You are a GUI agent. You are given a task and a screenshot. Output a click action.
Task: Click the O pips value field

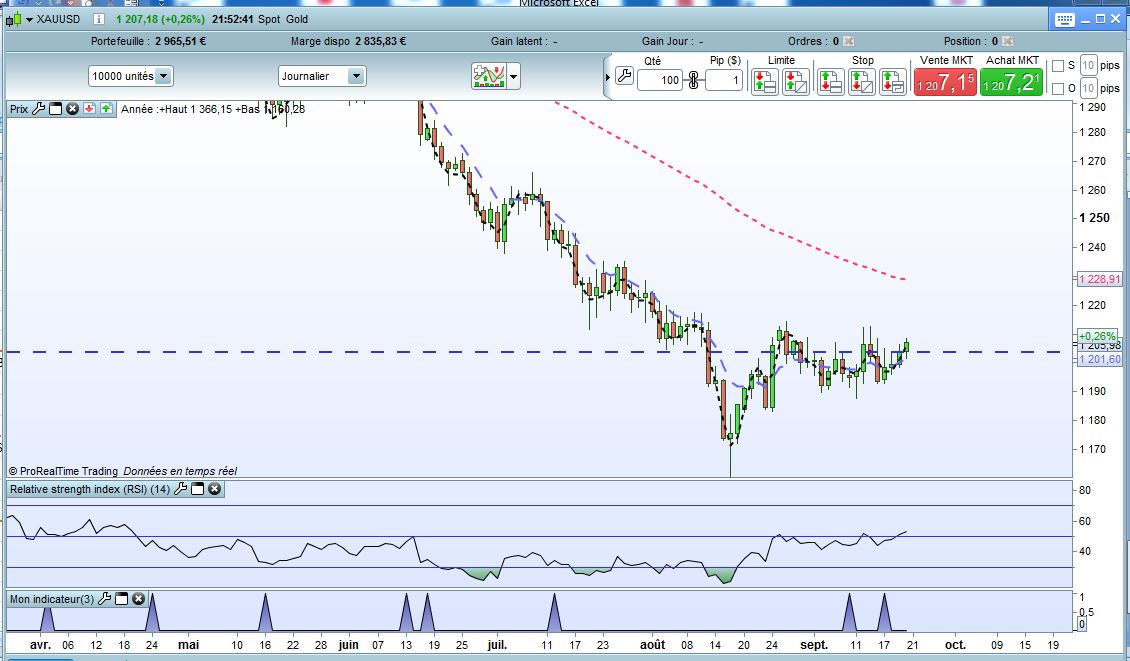[1088, 89]
